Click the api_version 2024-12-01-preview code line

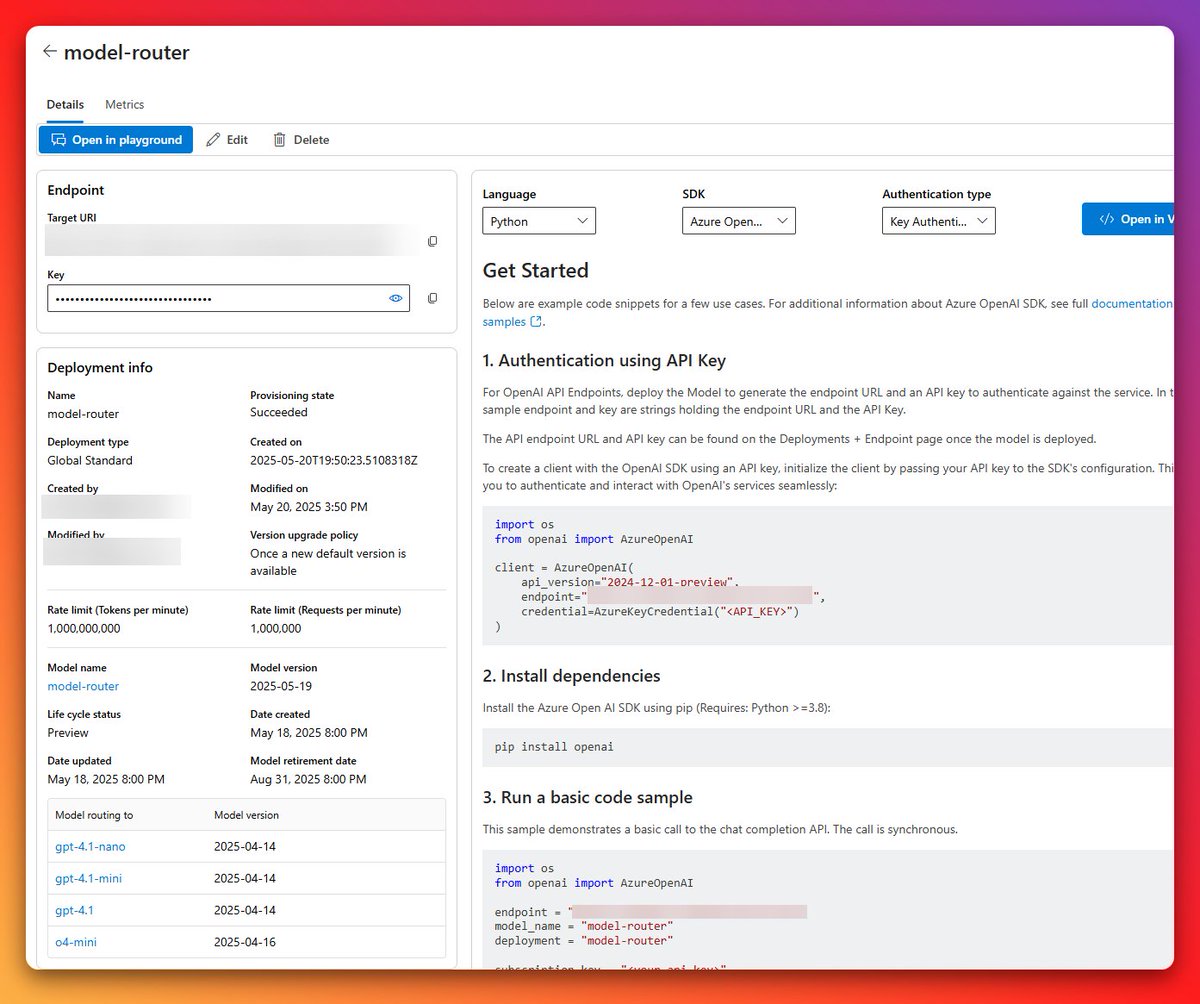(x=630, y=581)
